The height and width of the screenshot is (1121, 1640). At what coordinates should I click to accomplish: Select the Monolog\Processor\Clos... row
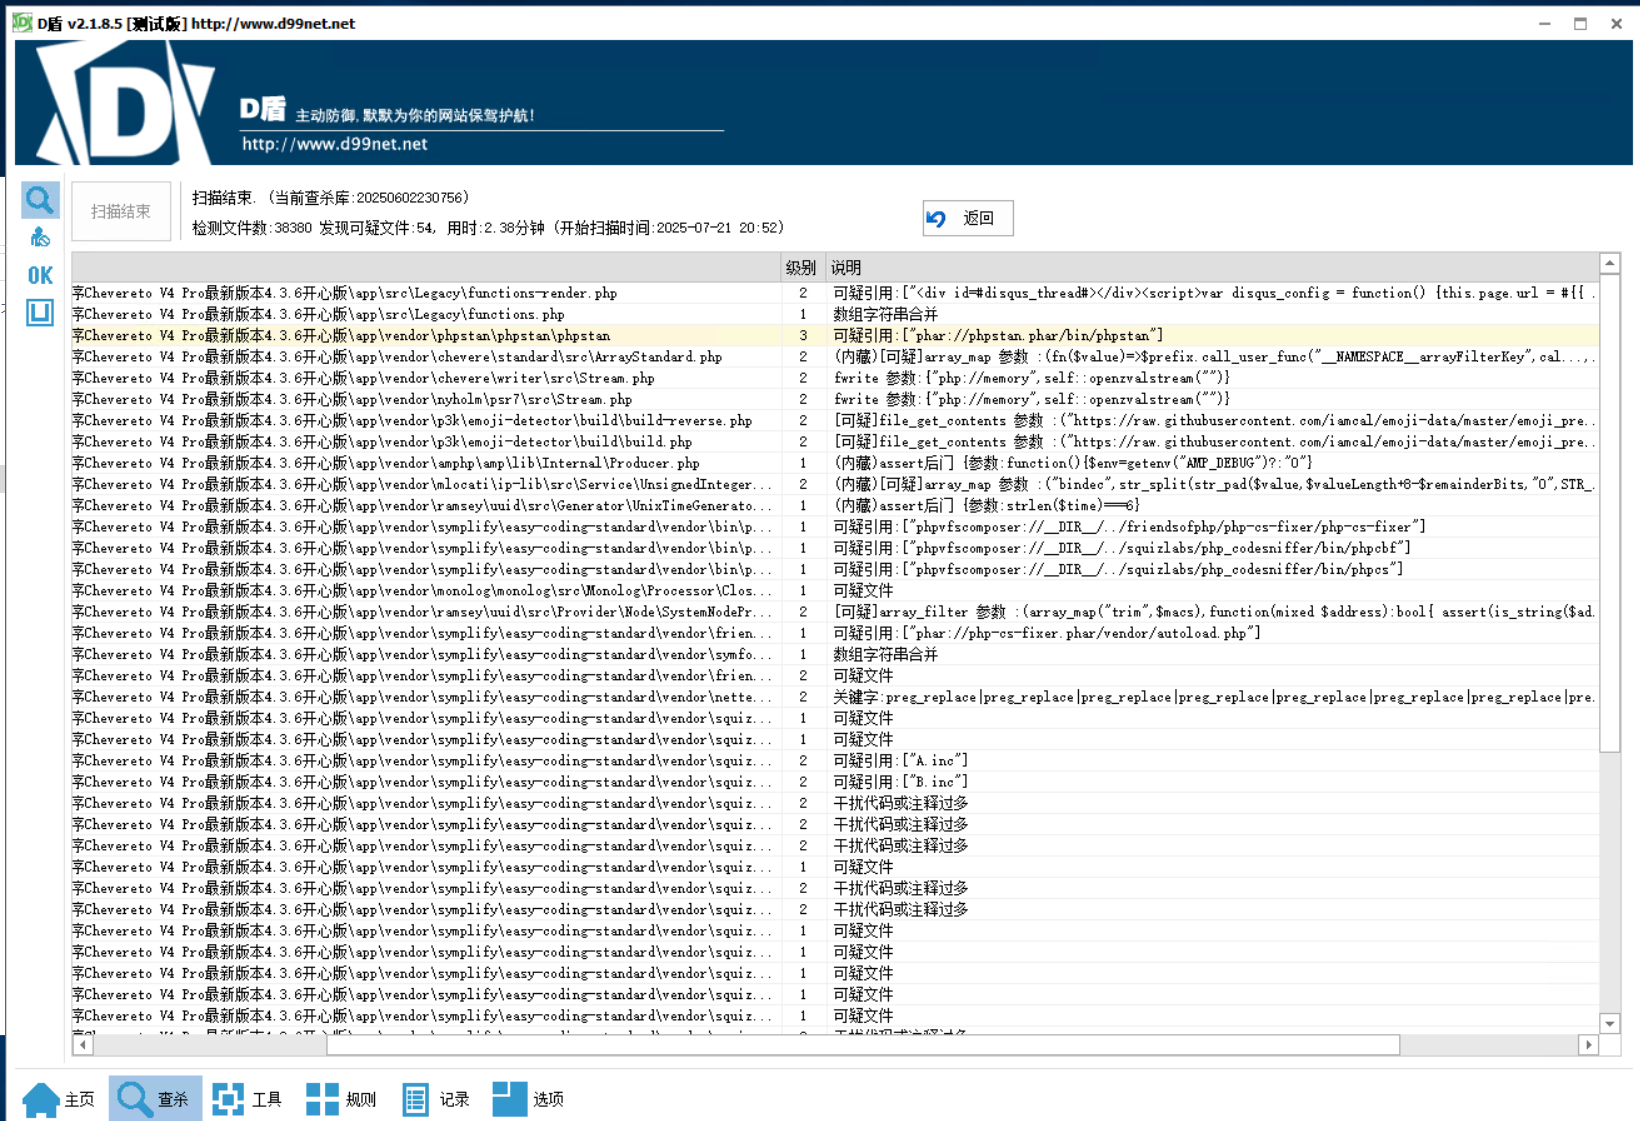click(x=835, y=591)
